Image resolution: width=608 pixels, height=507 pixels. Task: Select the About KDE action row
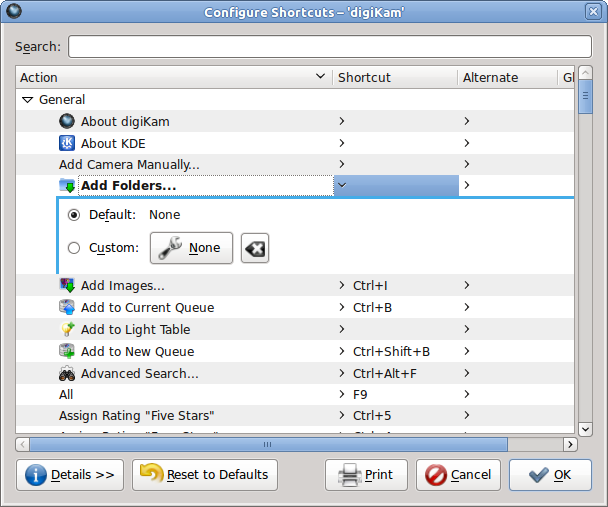pyautogui.click(x=295, y=143)
